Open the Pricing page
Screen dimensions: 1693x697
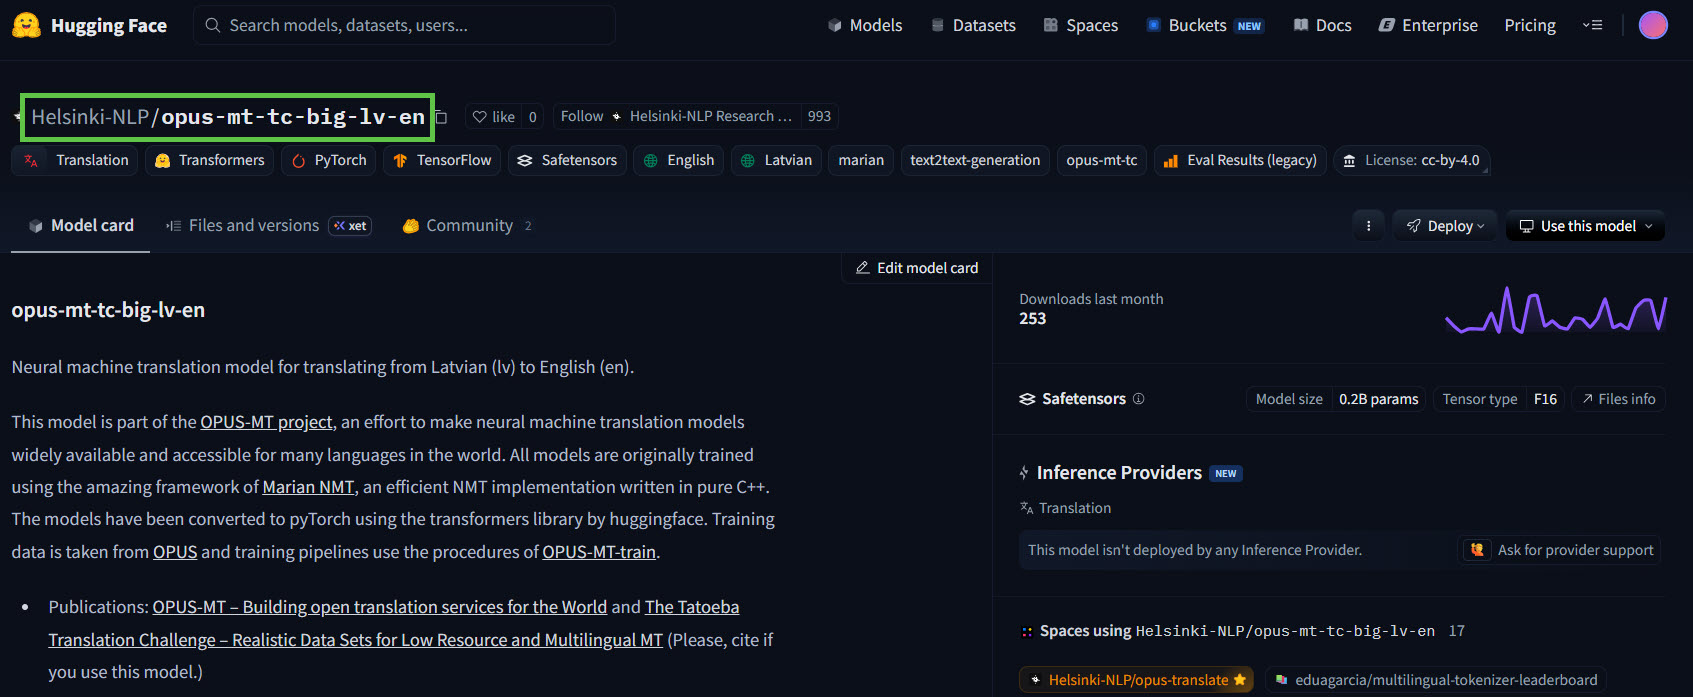tap(1530, 25)
